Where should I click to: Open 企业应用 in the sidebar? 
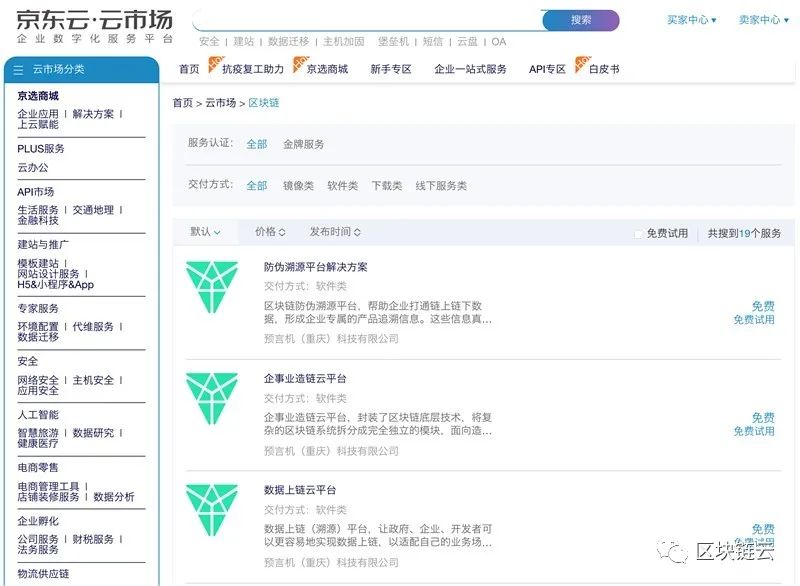coord(38,114)
